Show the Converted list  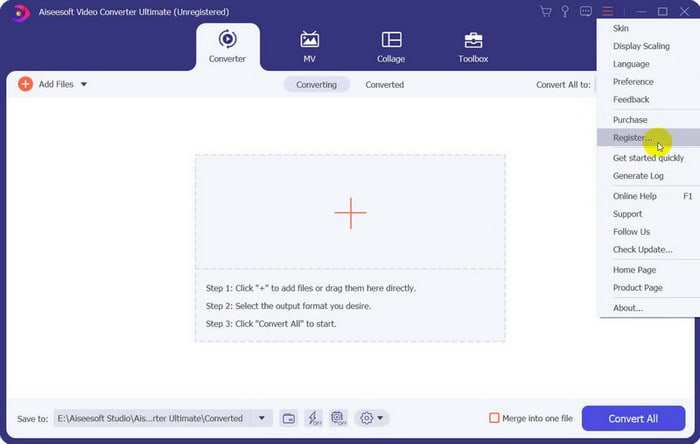[x=384, y=84]
